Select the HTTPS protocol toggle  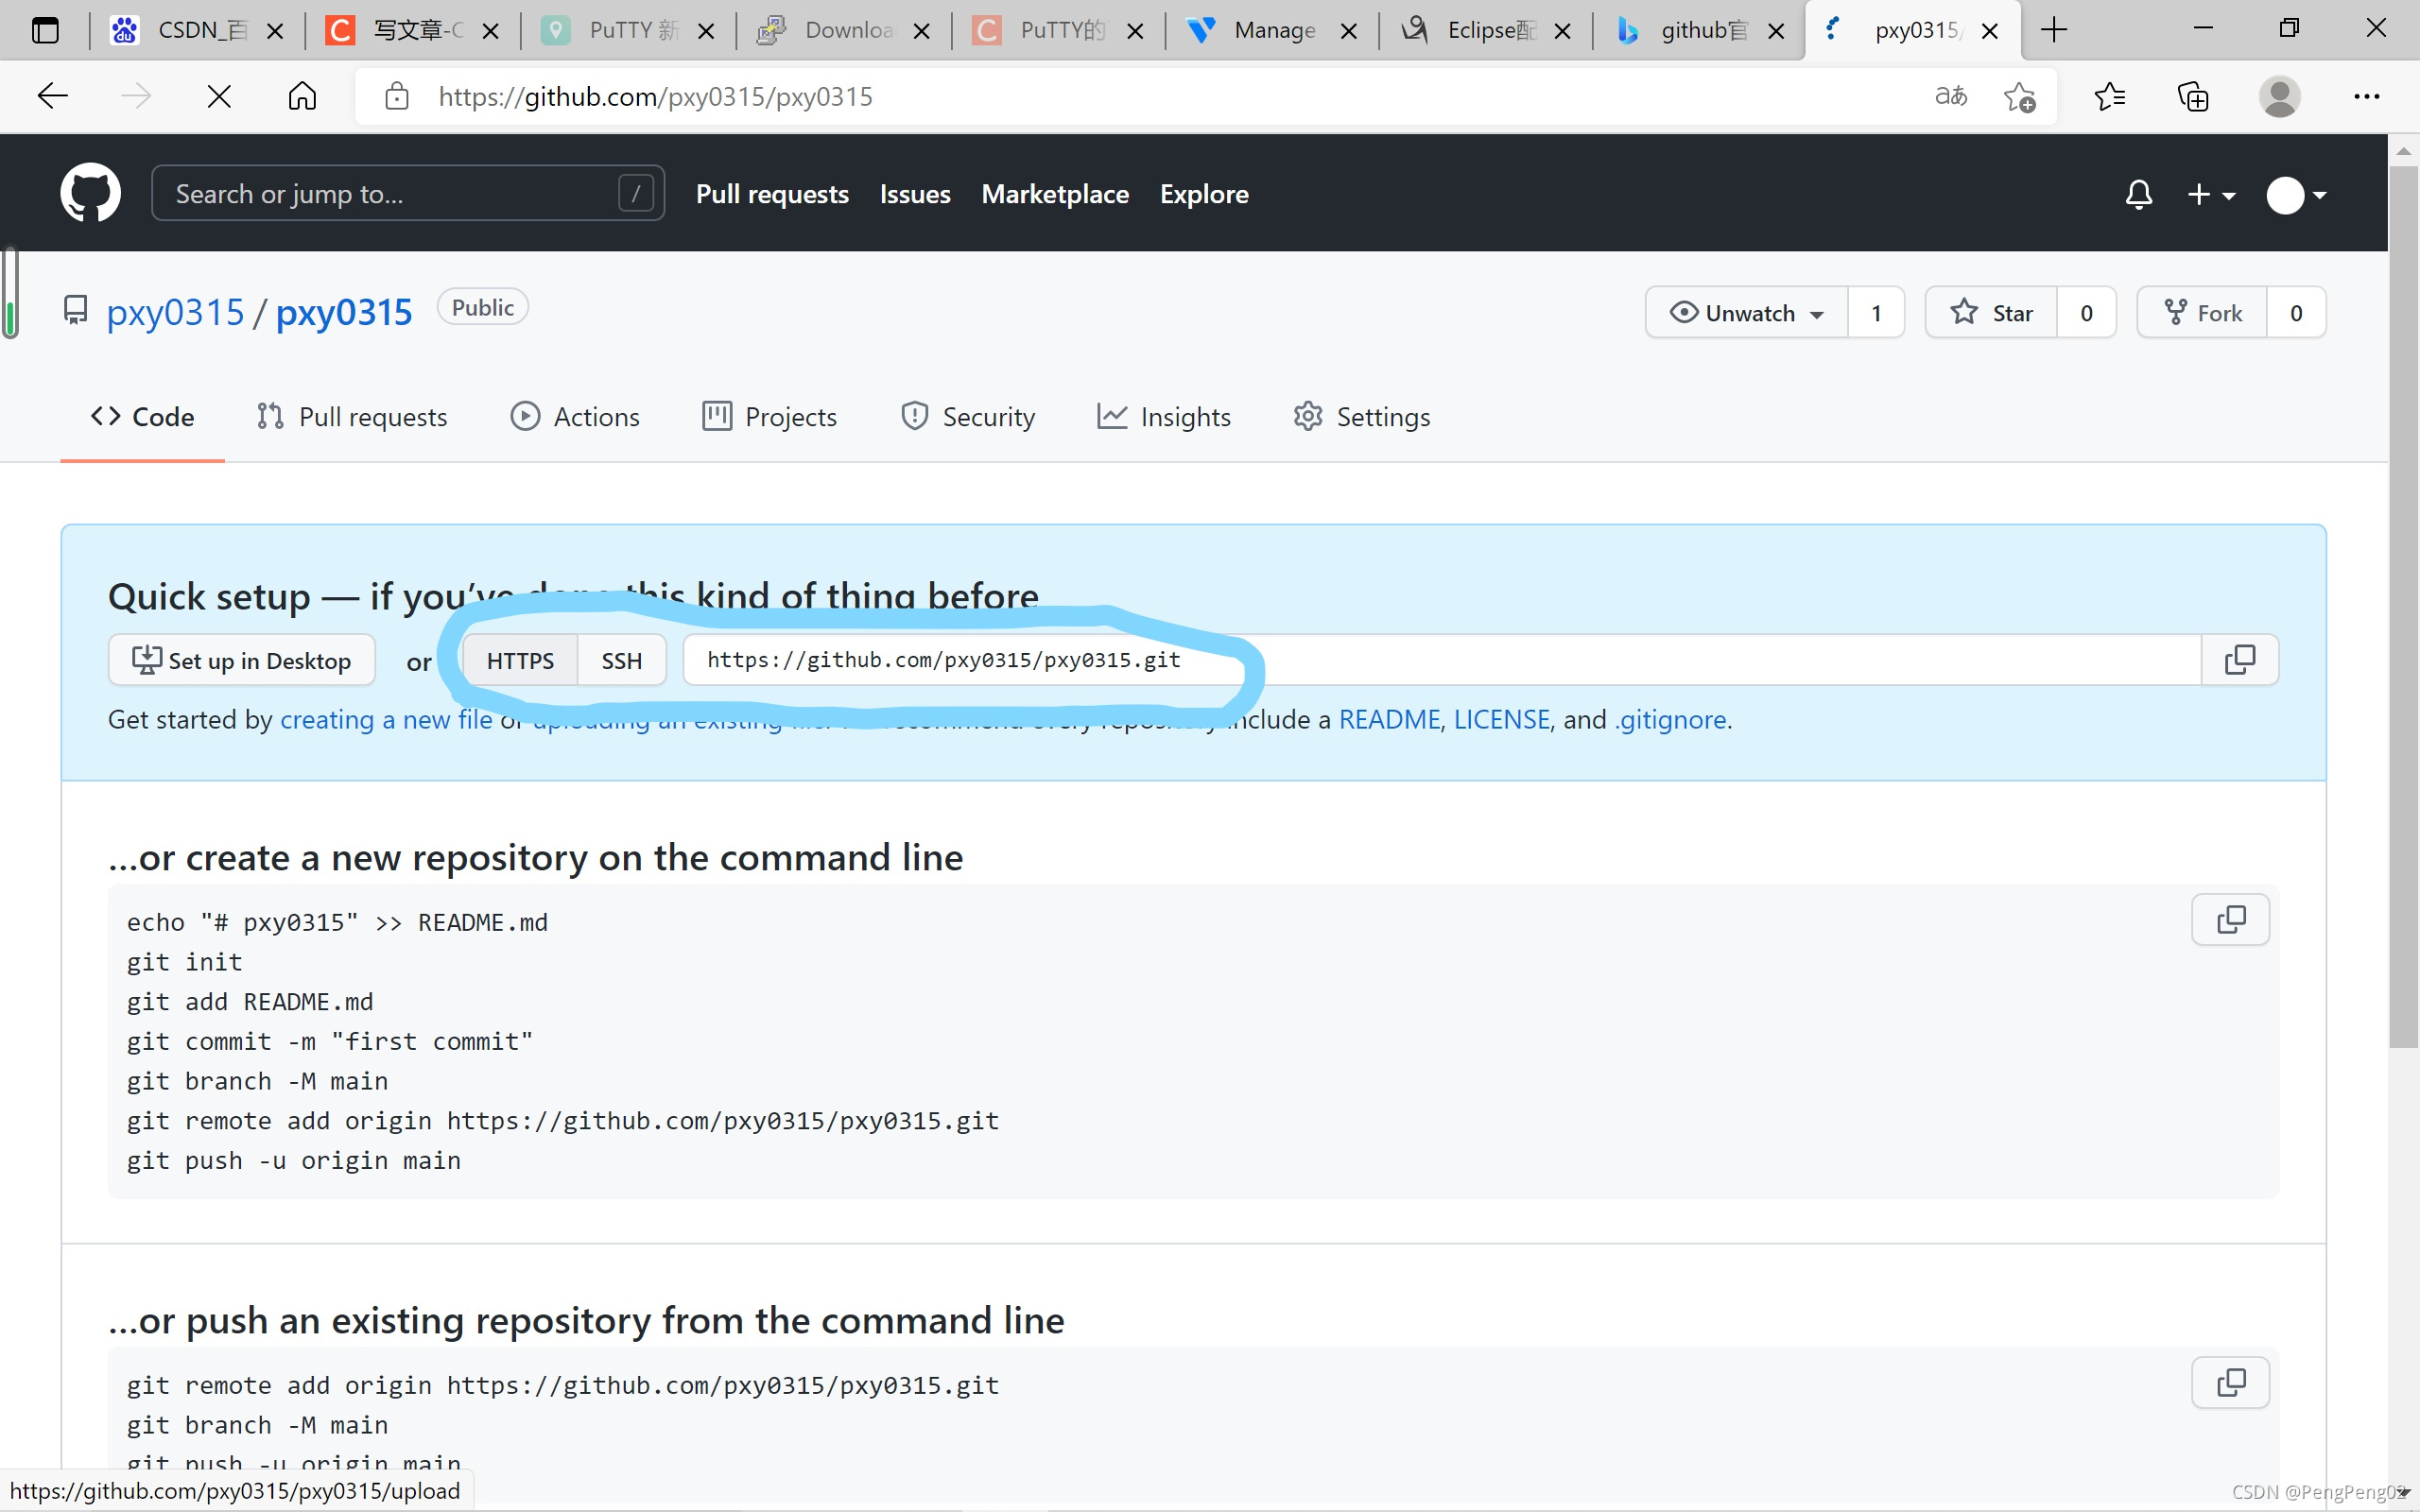[520, 661]
